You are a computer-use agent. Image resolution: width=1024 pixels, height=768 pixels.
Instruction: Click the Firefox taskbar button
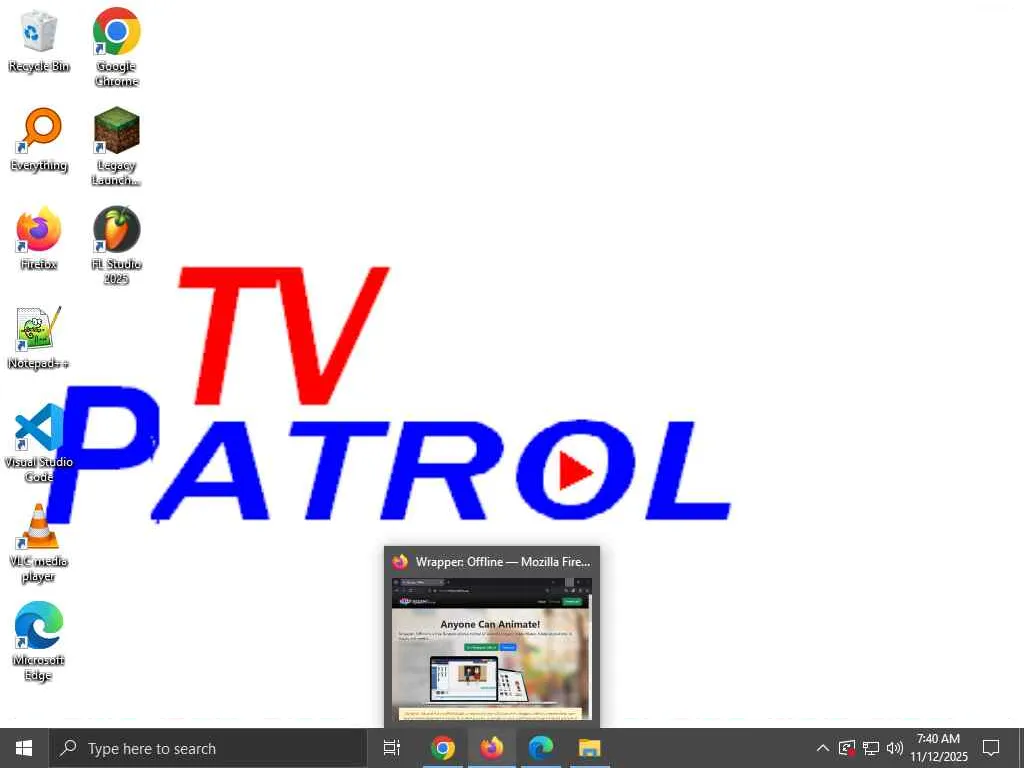pos(492,748)
